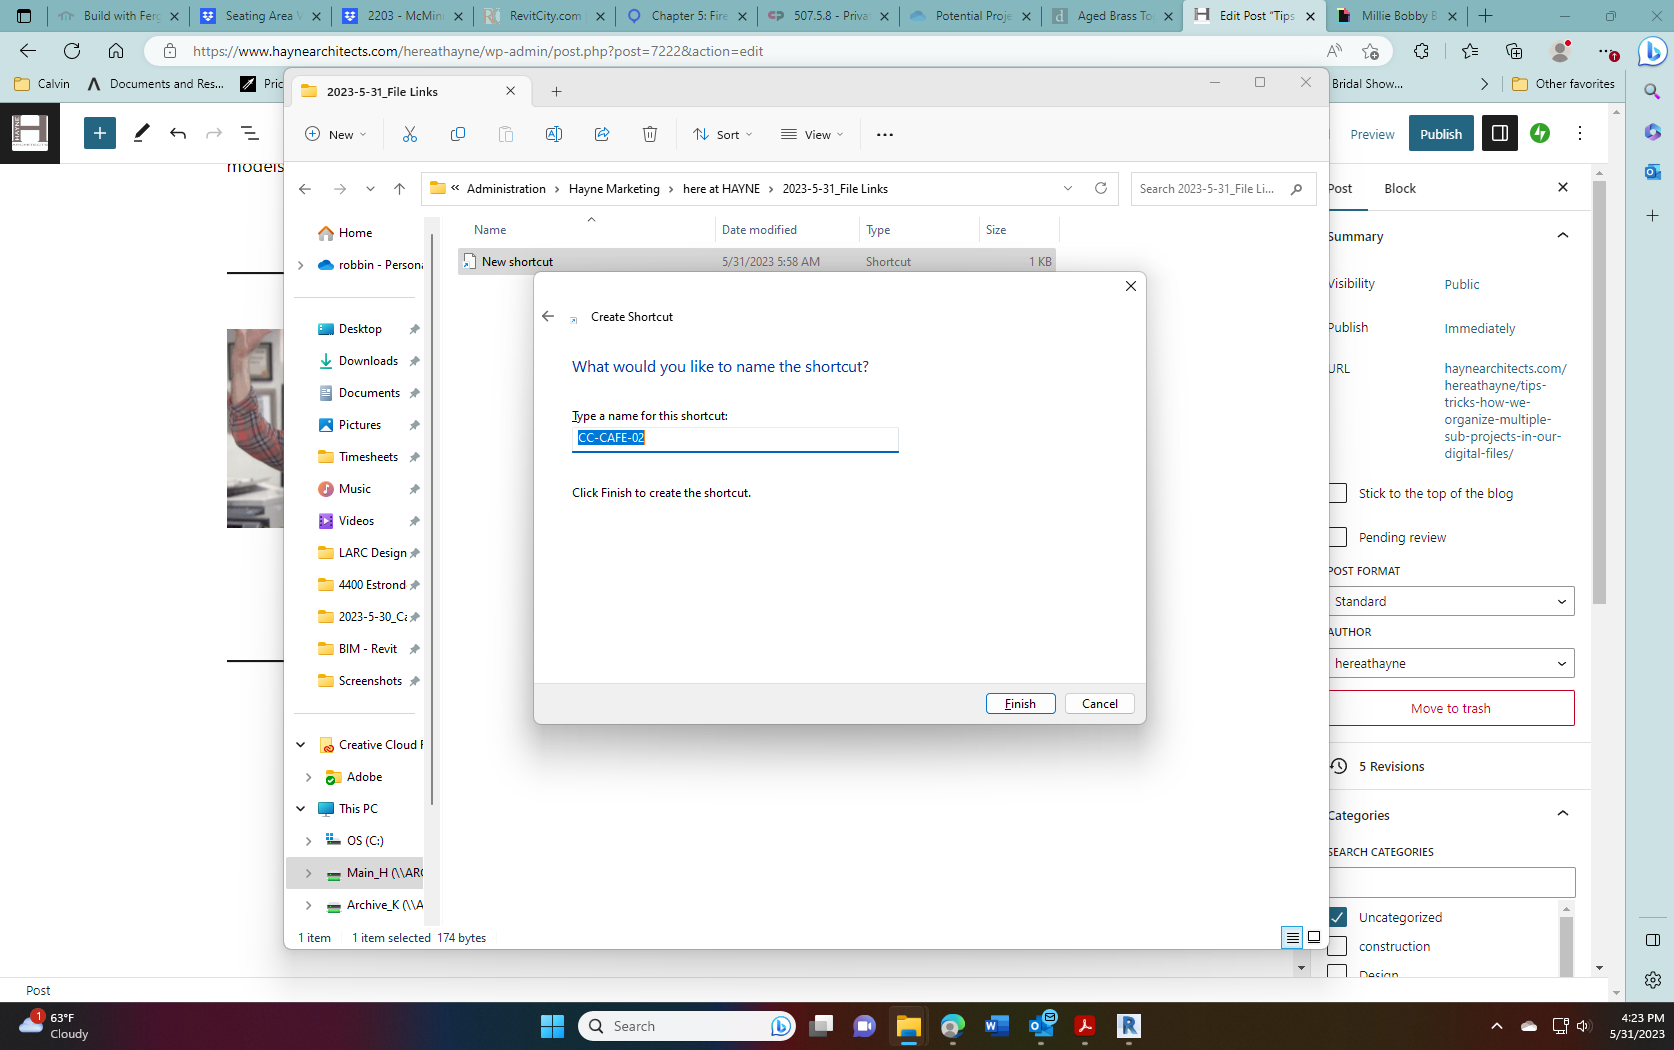Open the WordPress block inserter plus button
Viewport: 1674px width, 1050px height.
(x=99, y=134)
